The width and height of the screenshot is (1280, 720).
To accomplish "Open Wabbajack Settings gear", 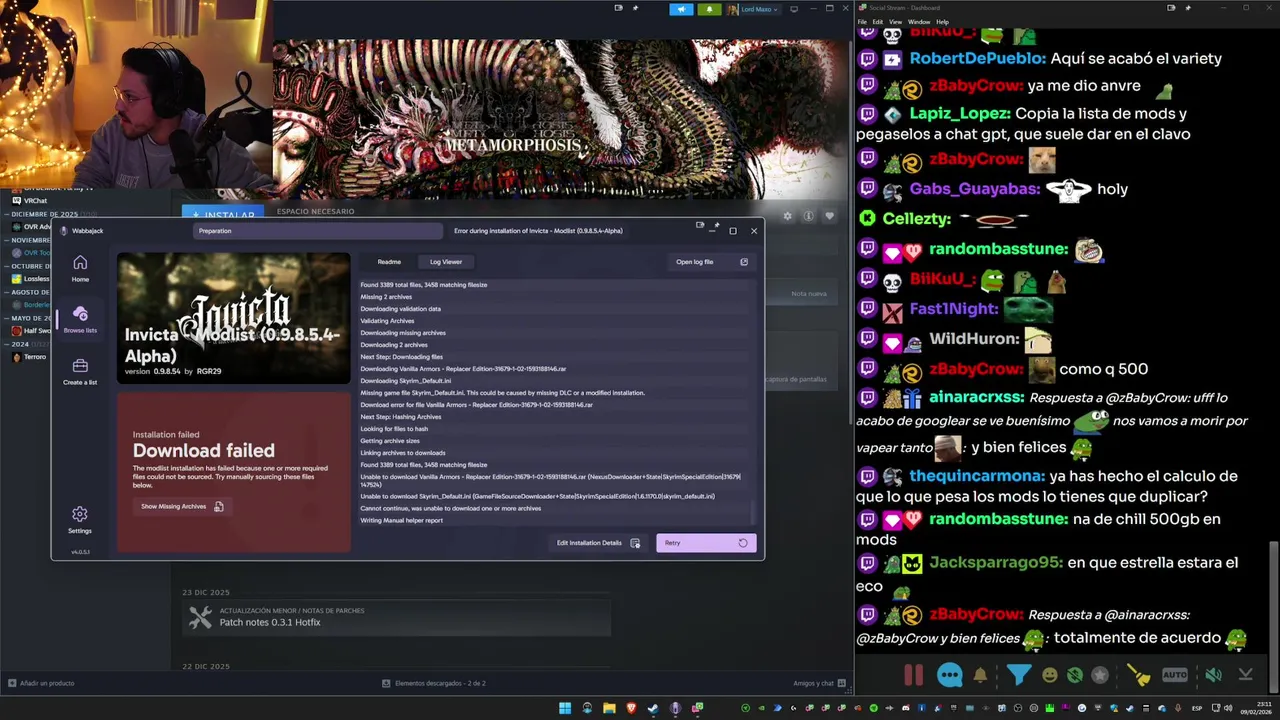I will [x=80, y=519].
